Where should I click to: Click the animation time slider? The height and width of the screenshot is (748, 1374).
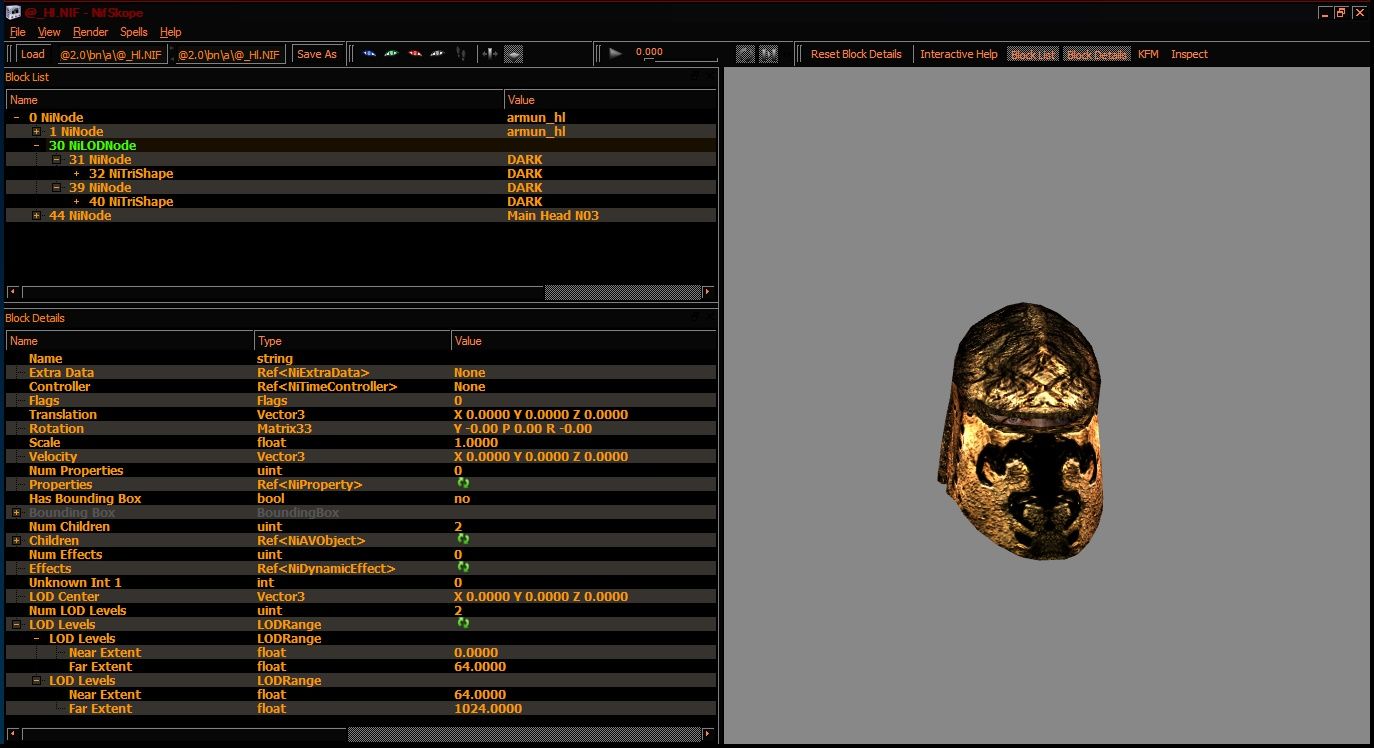[680, 61]
